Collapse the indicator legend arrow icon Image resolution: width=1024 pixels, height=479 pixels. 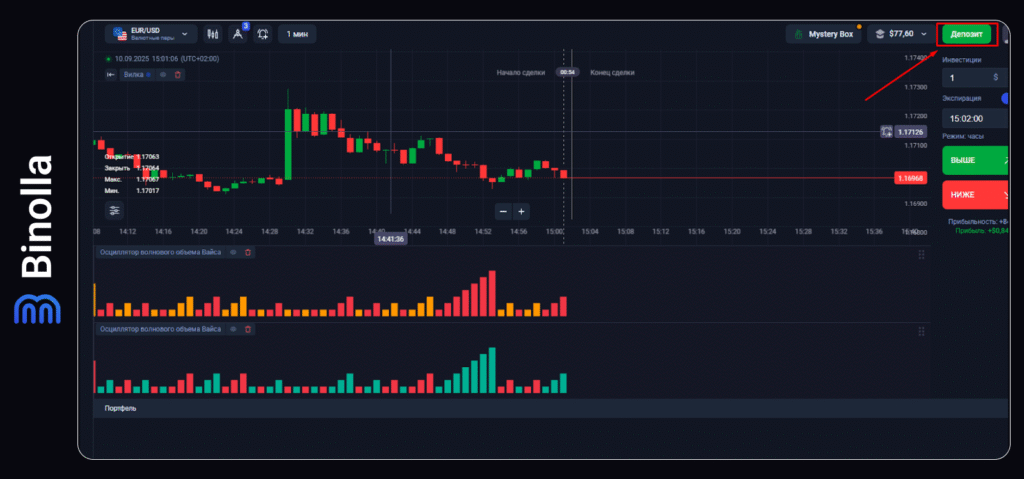pyautogui.click(x=111, y=74)
